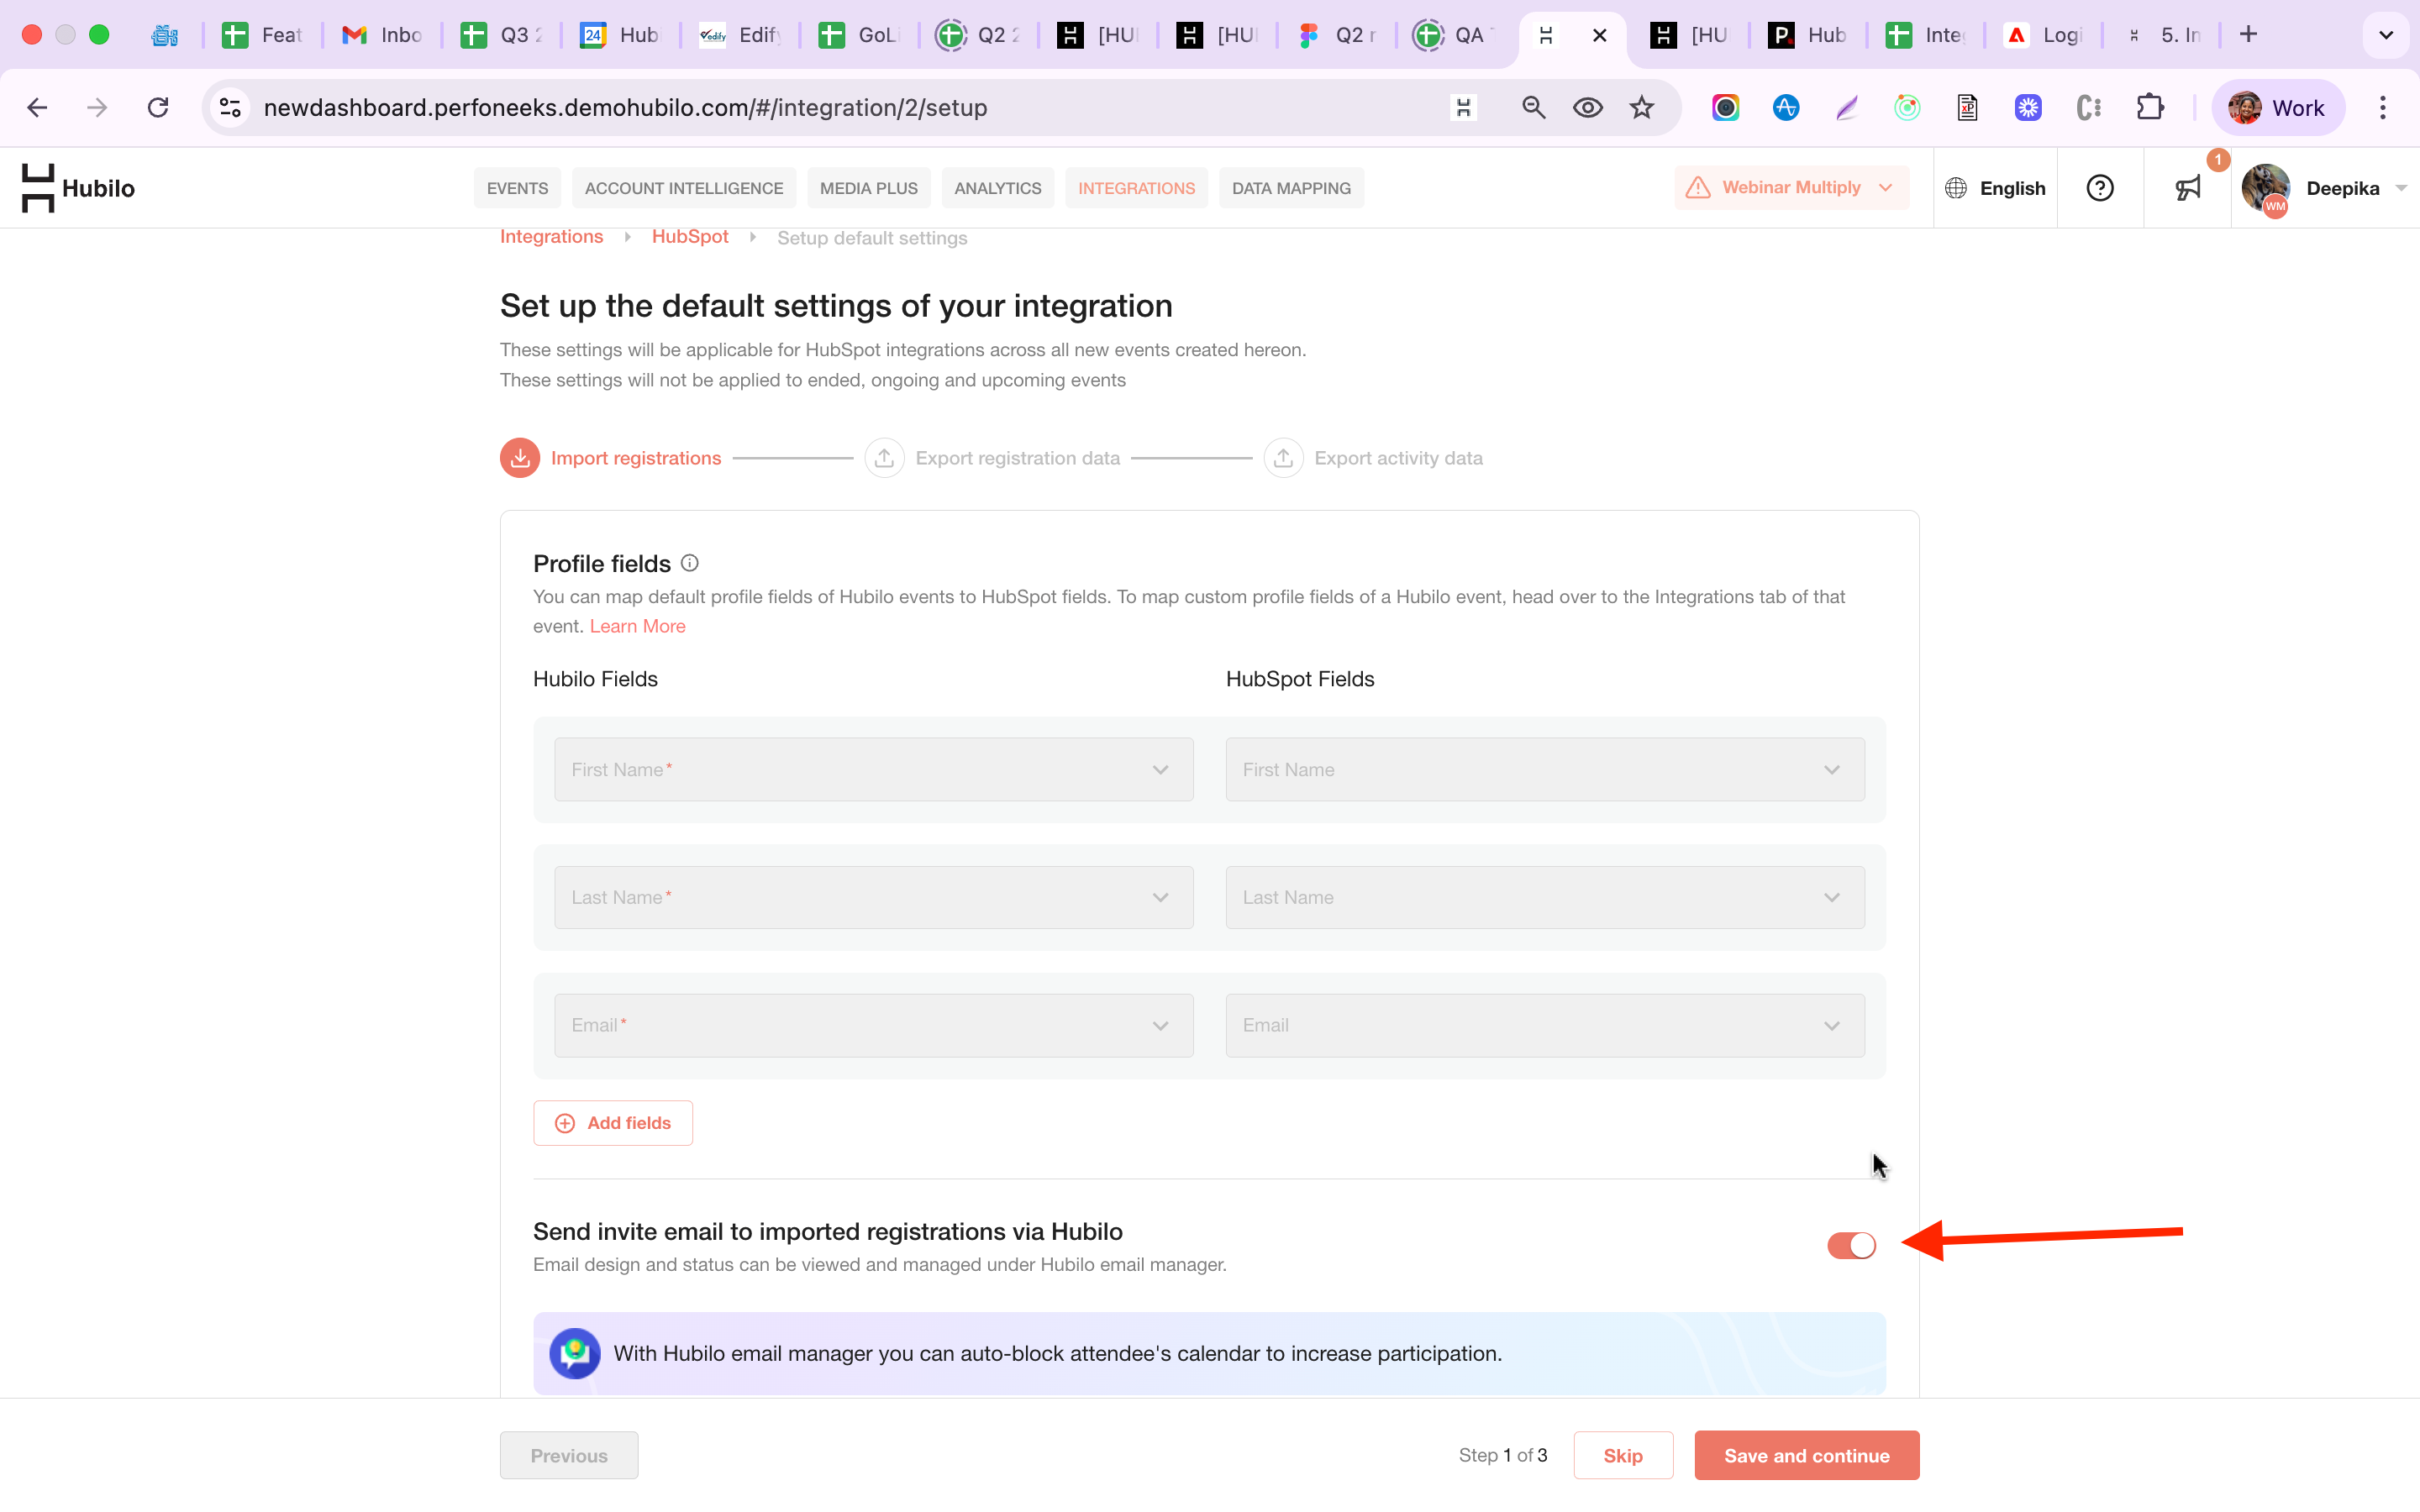This screenshot has width=2420, height=1512.
Task: Click the eye icon in address bar
Action: (1588, 107)
